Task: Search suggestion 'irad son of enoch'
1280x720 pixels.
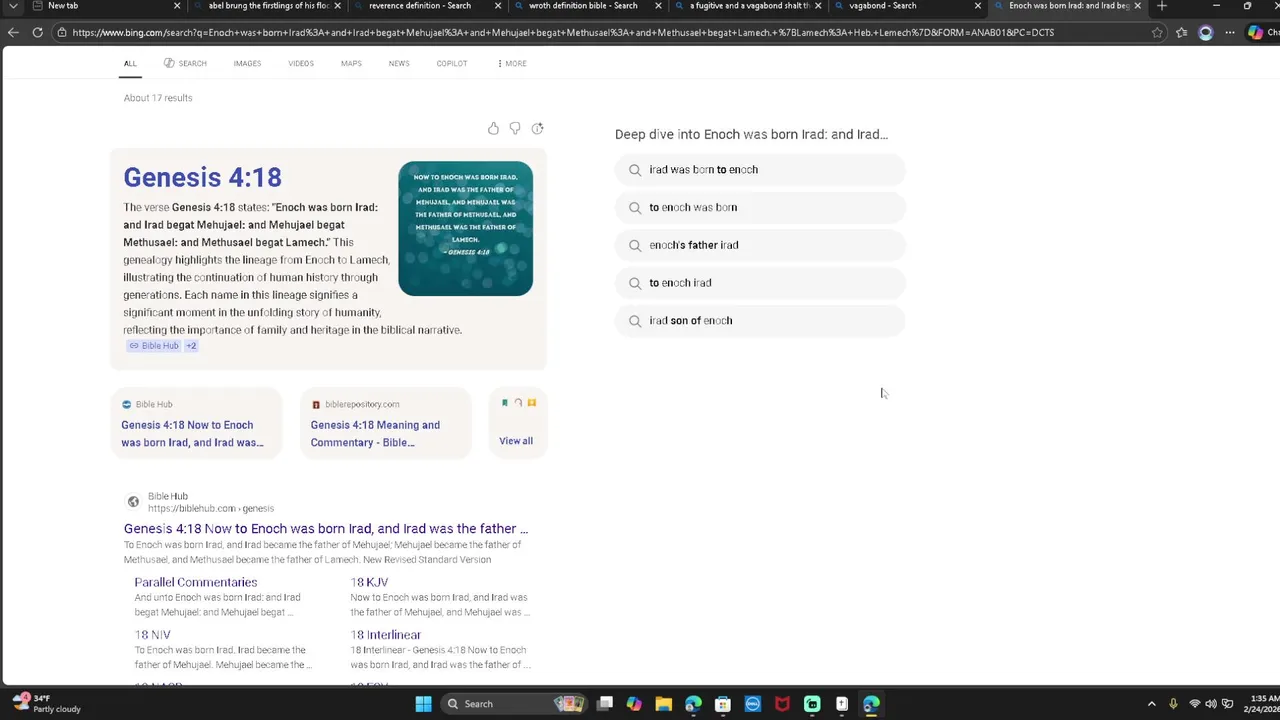Action: [x=760, y=321]
